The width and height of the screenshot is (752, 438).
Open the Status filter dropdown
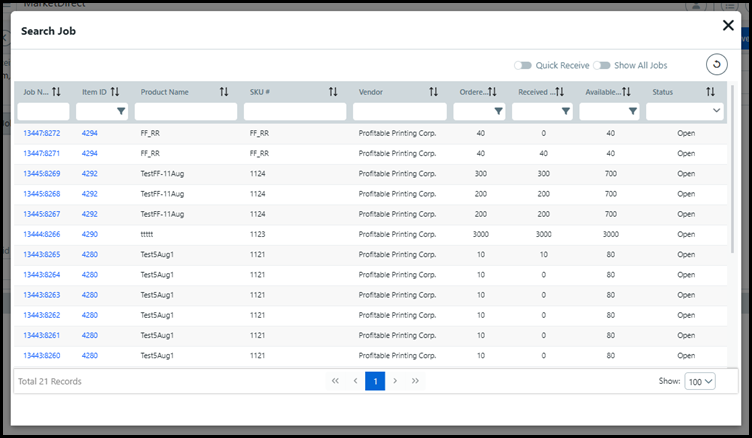[x=686, y=111]
